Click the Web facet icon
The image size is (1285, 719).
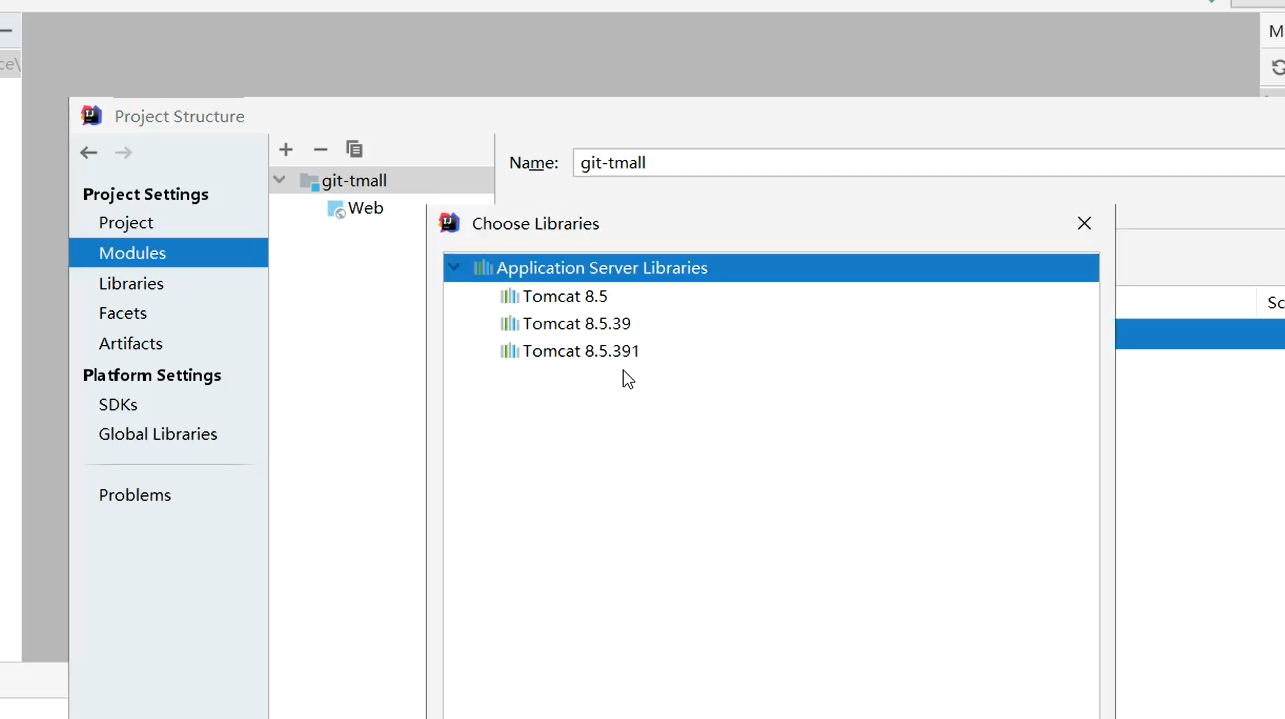point(336,209)
